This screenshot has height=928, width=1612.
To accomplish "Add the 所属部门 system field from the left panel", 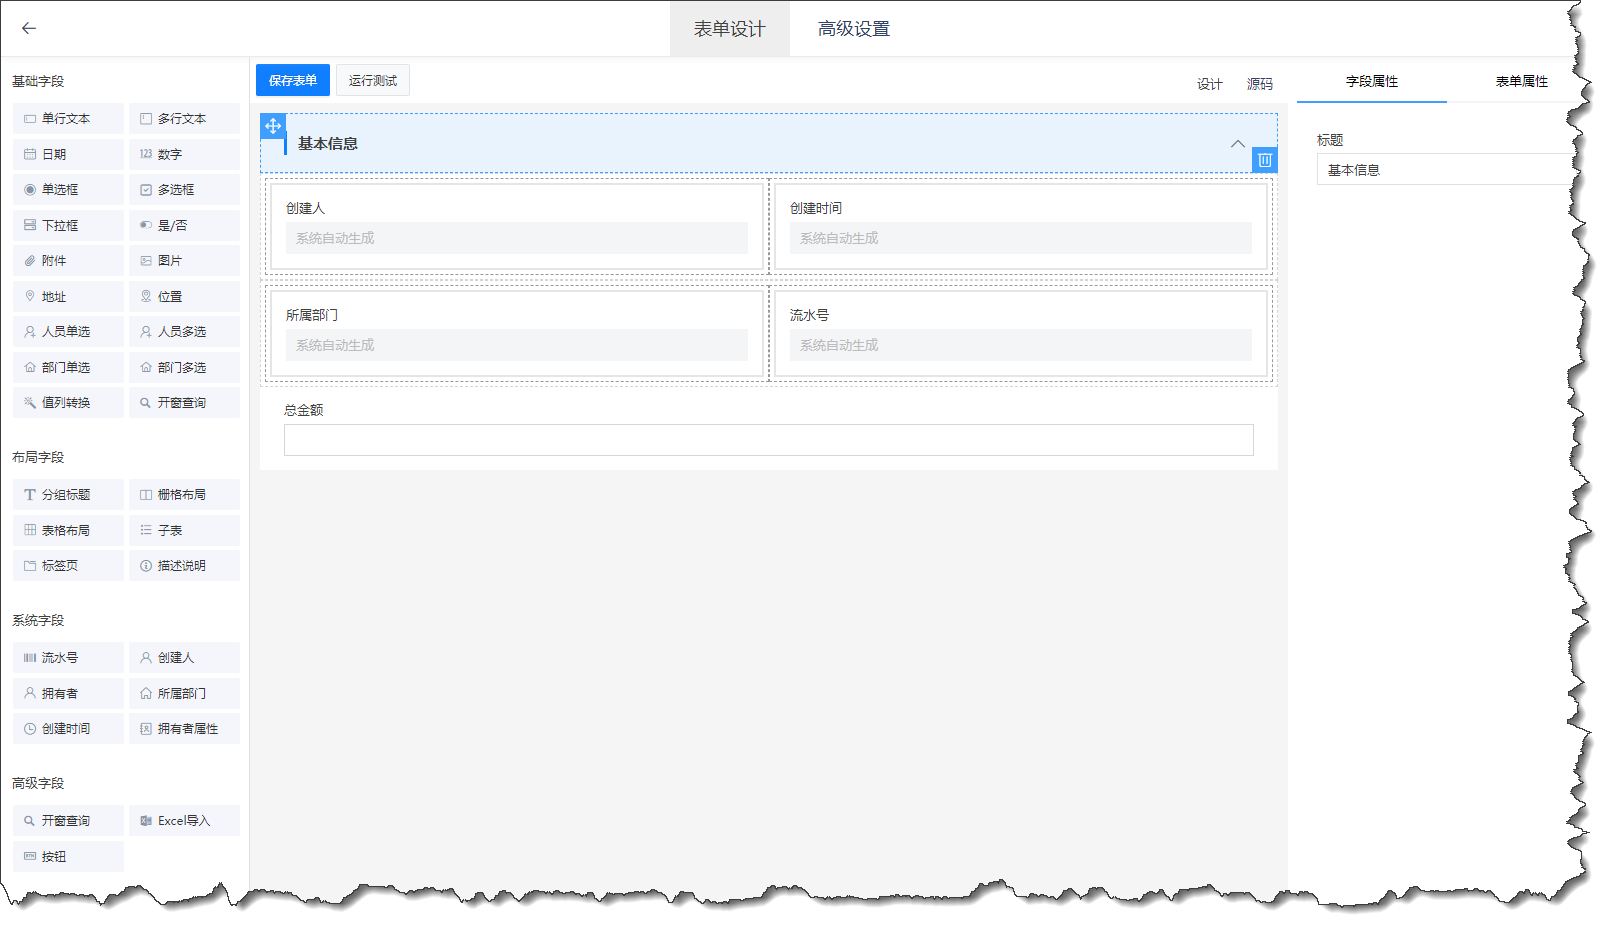I will point(184,693).
